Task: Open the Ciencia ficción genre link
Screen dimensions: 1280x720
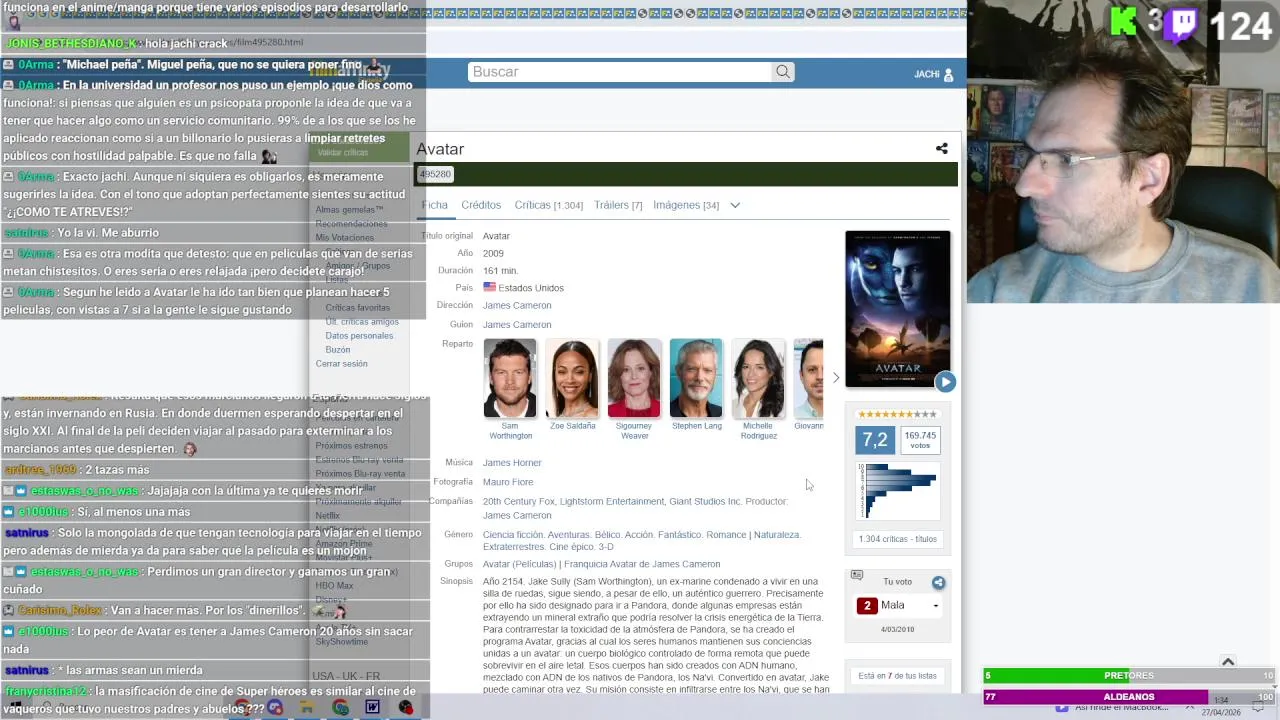Action: (513, 535)
